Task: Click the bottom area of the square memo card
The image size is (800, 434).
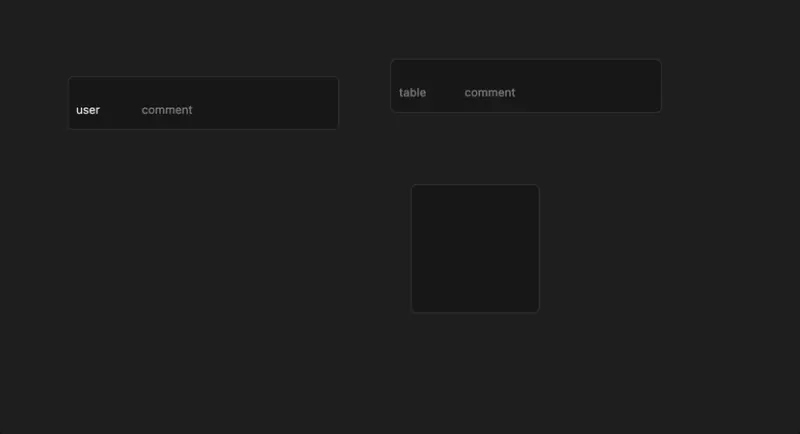Action: pos(475,300)
